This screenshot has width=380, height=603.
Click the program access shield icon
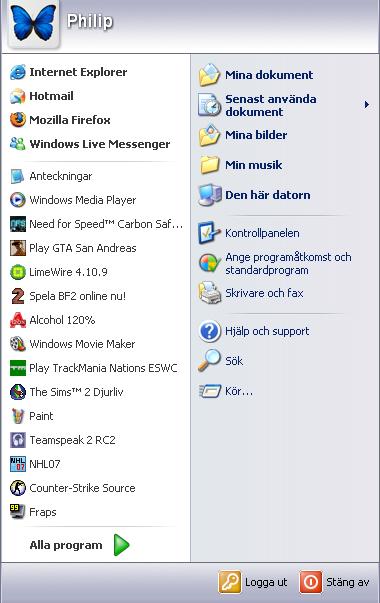point(209,263)
